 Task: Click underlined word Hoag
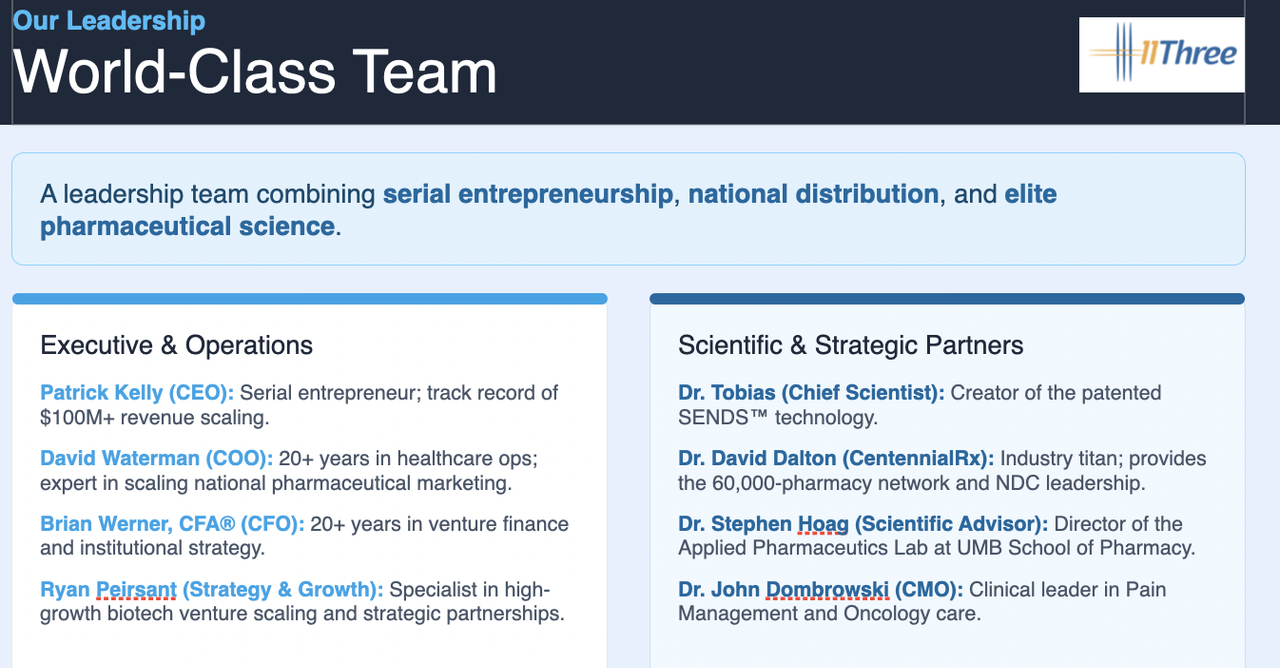tap(821, 524)
